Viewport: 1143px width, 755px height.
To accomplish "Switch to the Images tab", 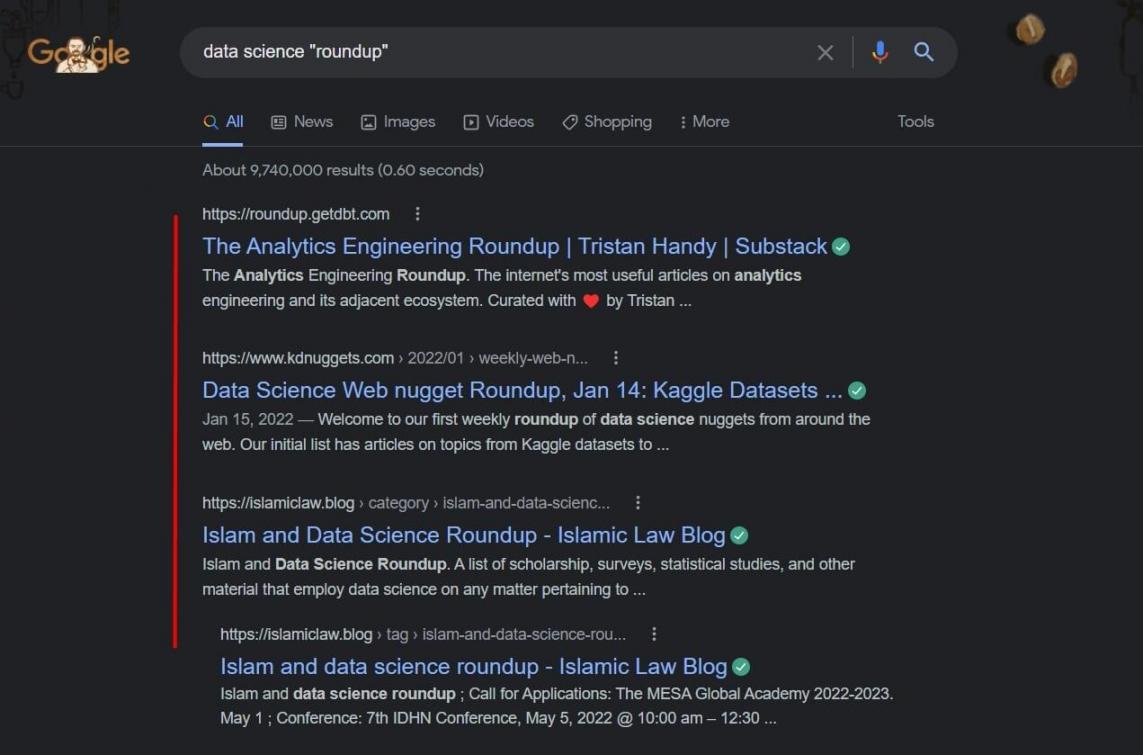I will click(x=398, y=122).
